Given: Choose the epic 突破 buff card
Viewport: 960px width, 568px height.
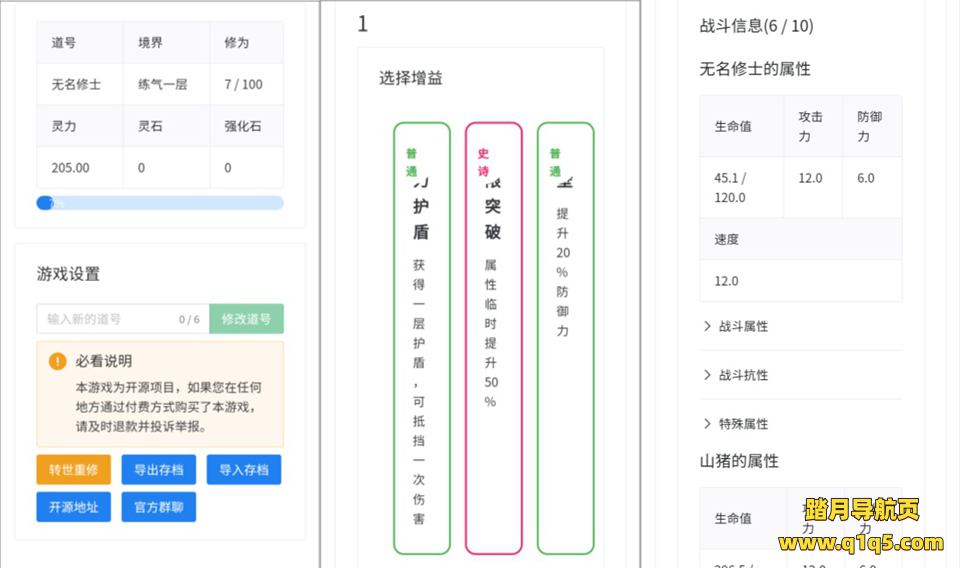Looking at the screenshot, I should (493, 340).
